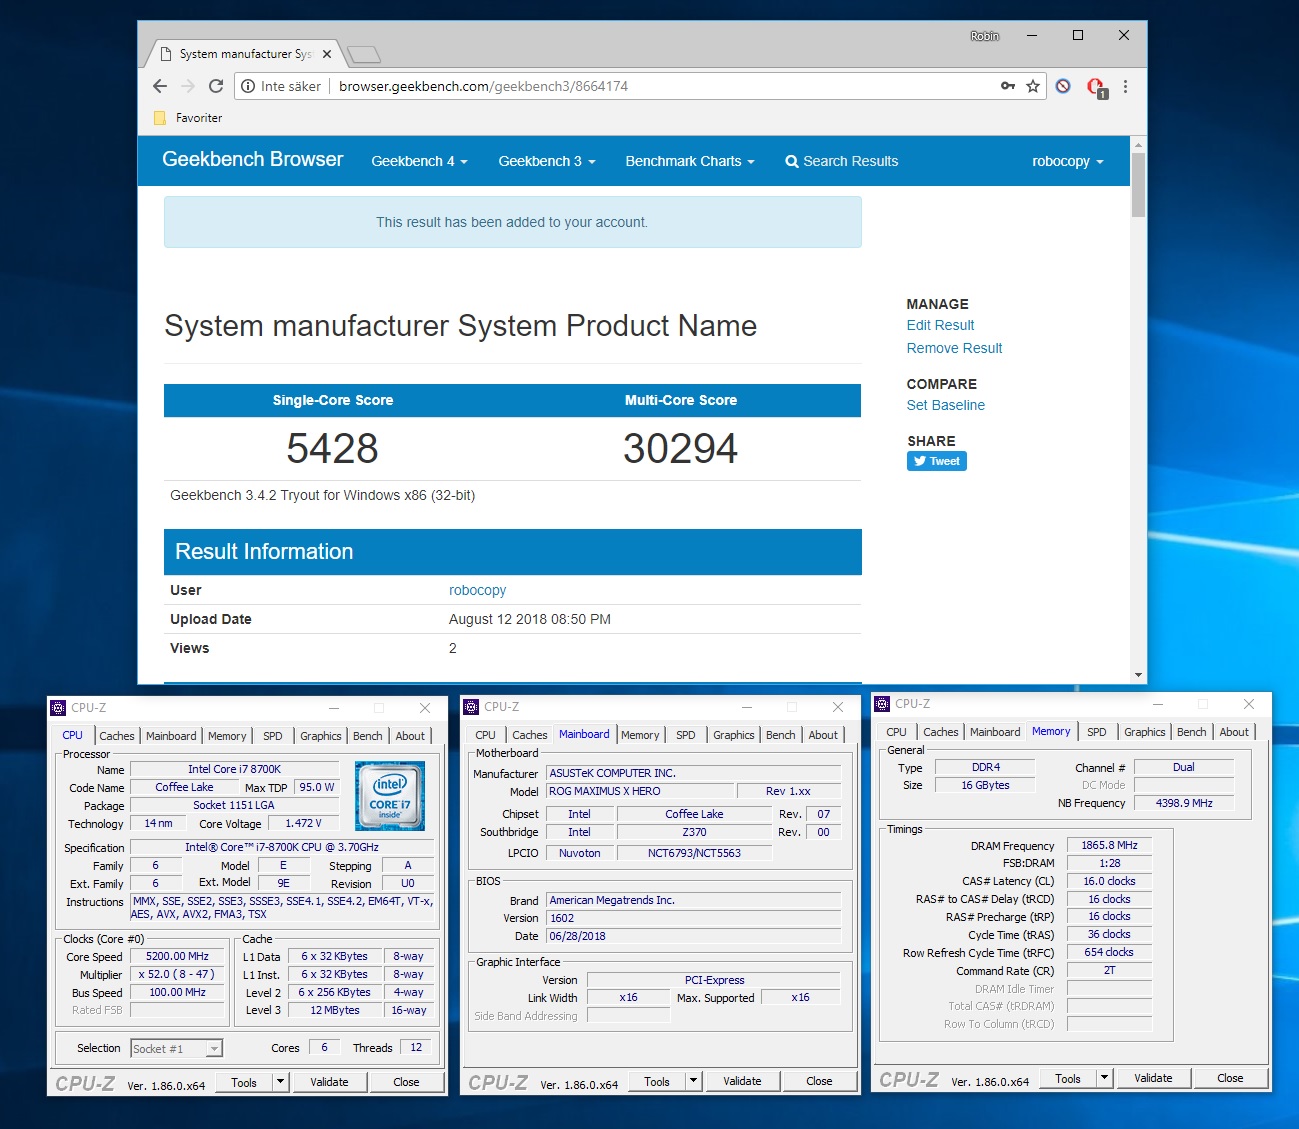Click Edit Result link
Viewport: 1299px width, 1129px height.
point(940,325)
